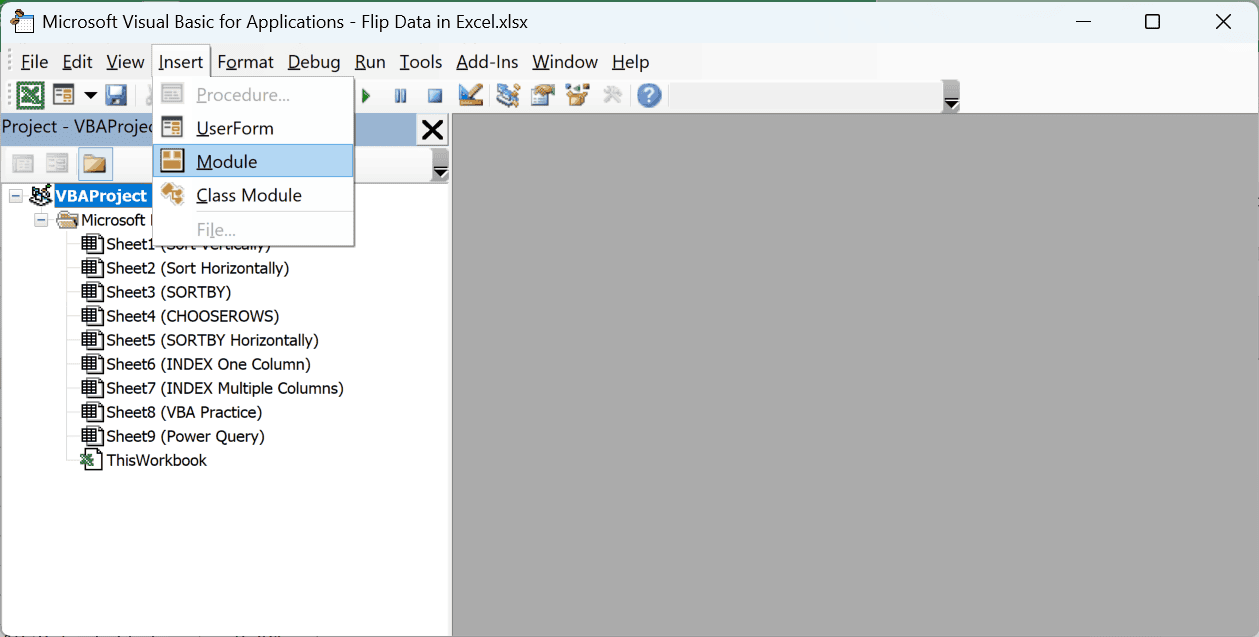Open the File menu
This screenshot has width=1259, height=637.
point(34,62)
